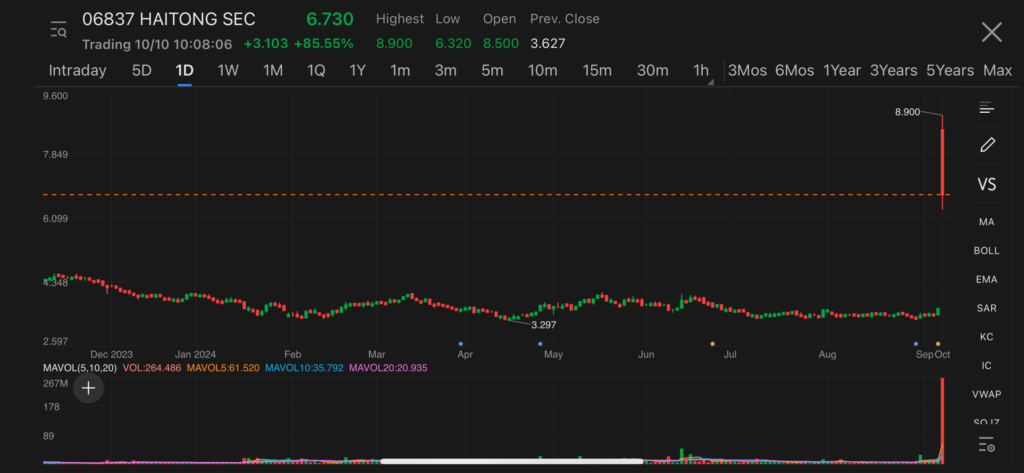
Task: Select the 5m interval tab
Action: [492, 71]
